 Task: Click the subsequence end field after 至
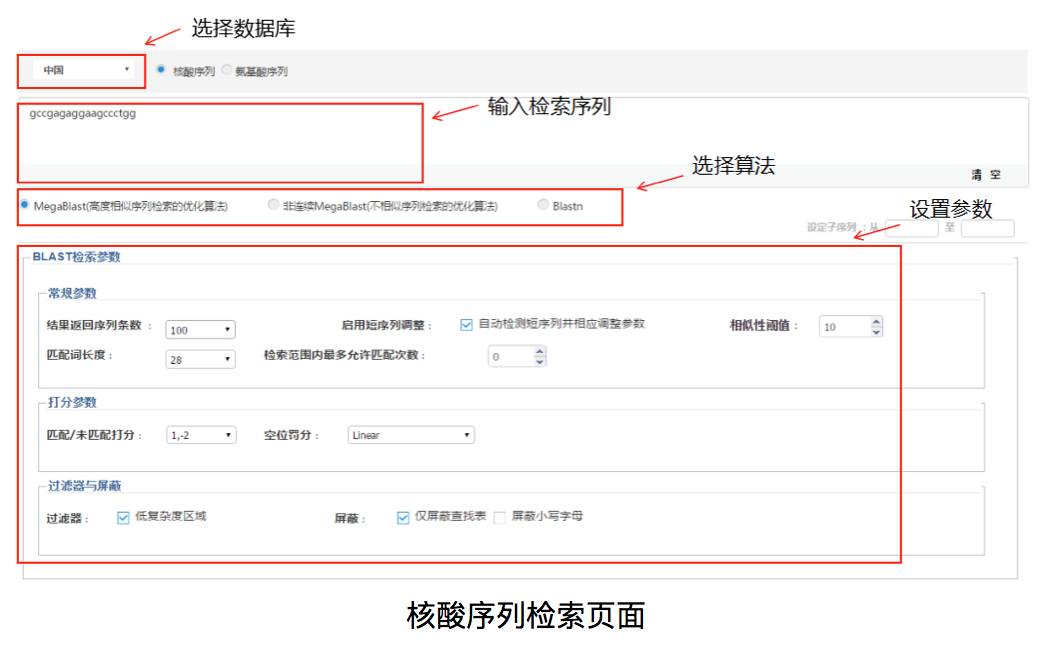(988, 228)
